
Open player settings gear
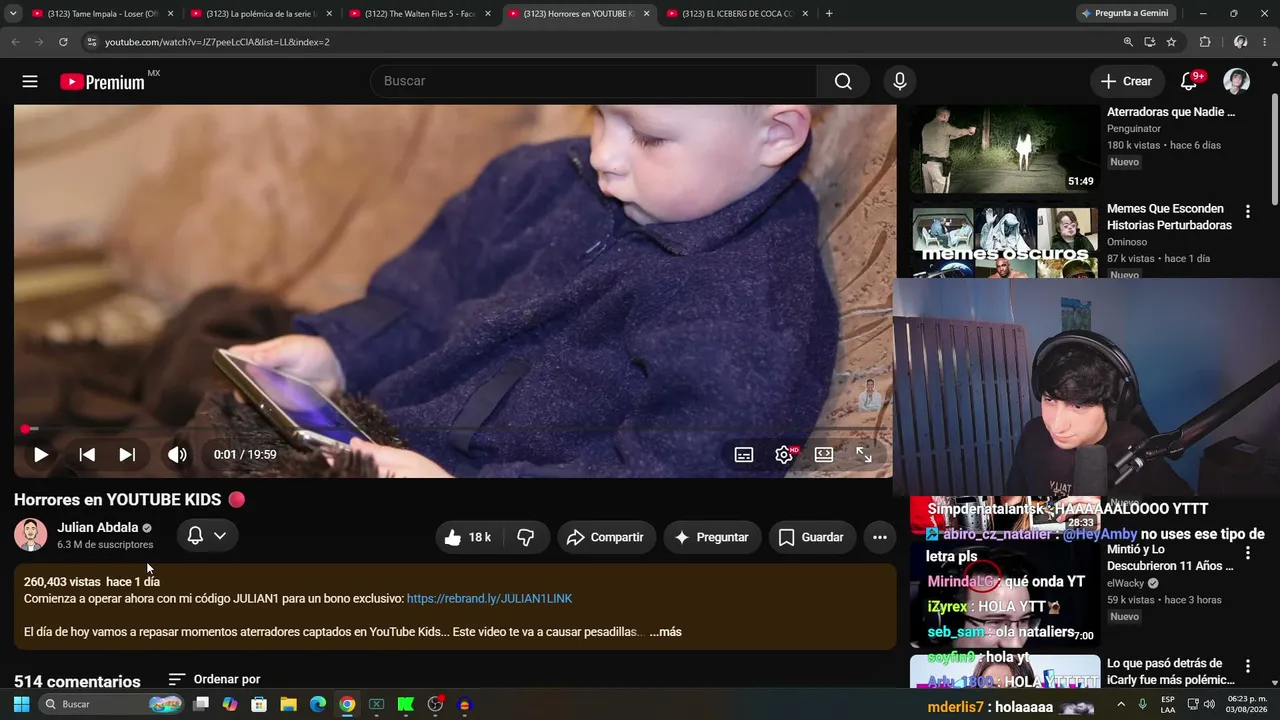tap(784, 454)
